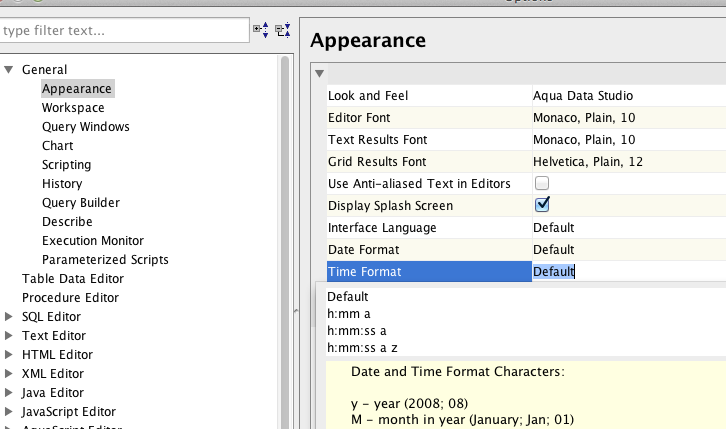Select the General tree label
This screenshot has height=429, width=726.
pos(44,69)
